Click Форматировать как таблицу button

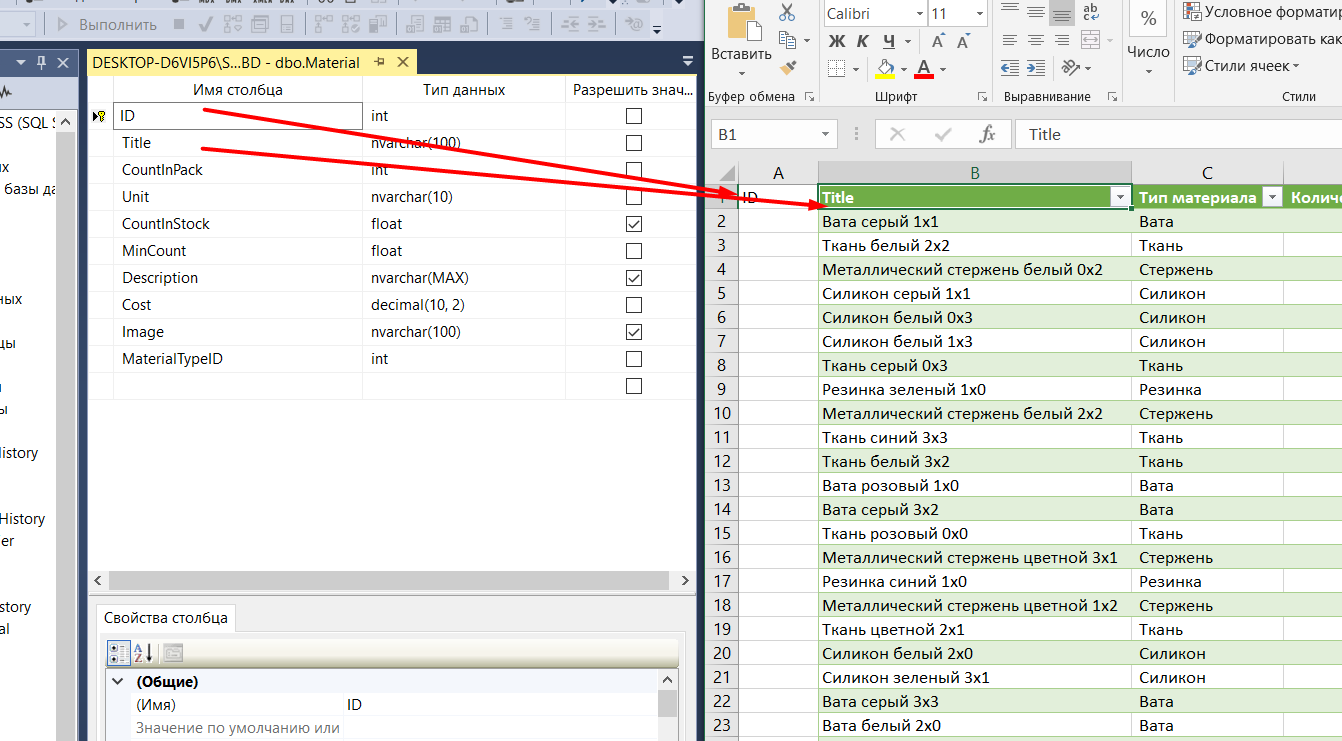(x=1261, y=39)
